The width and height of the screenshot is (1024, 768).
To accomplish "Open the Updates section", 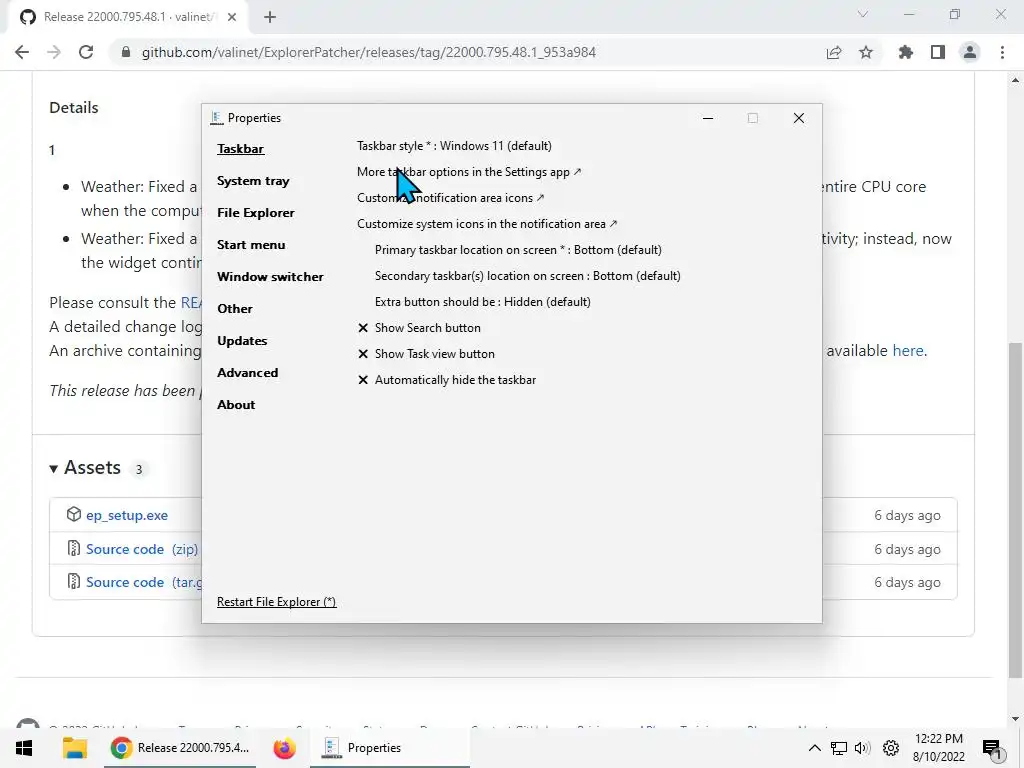I will tap(242, 341).
